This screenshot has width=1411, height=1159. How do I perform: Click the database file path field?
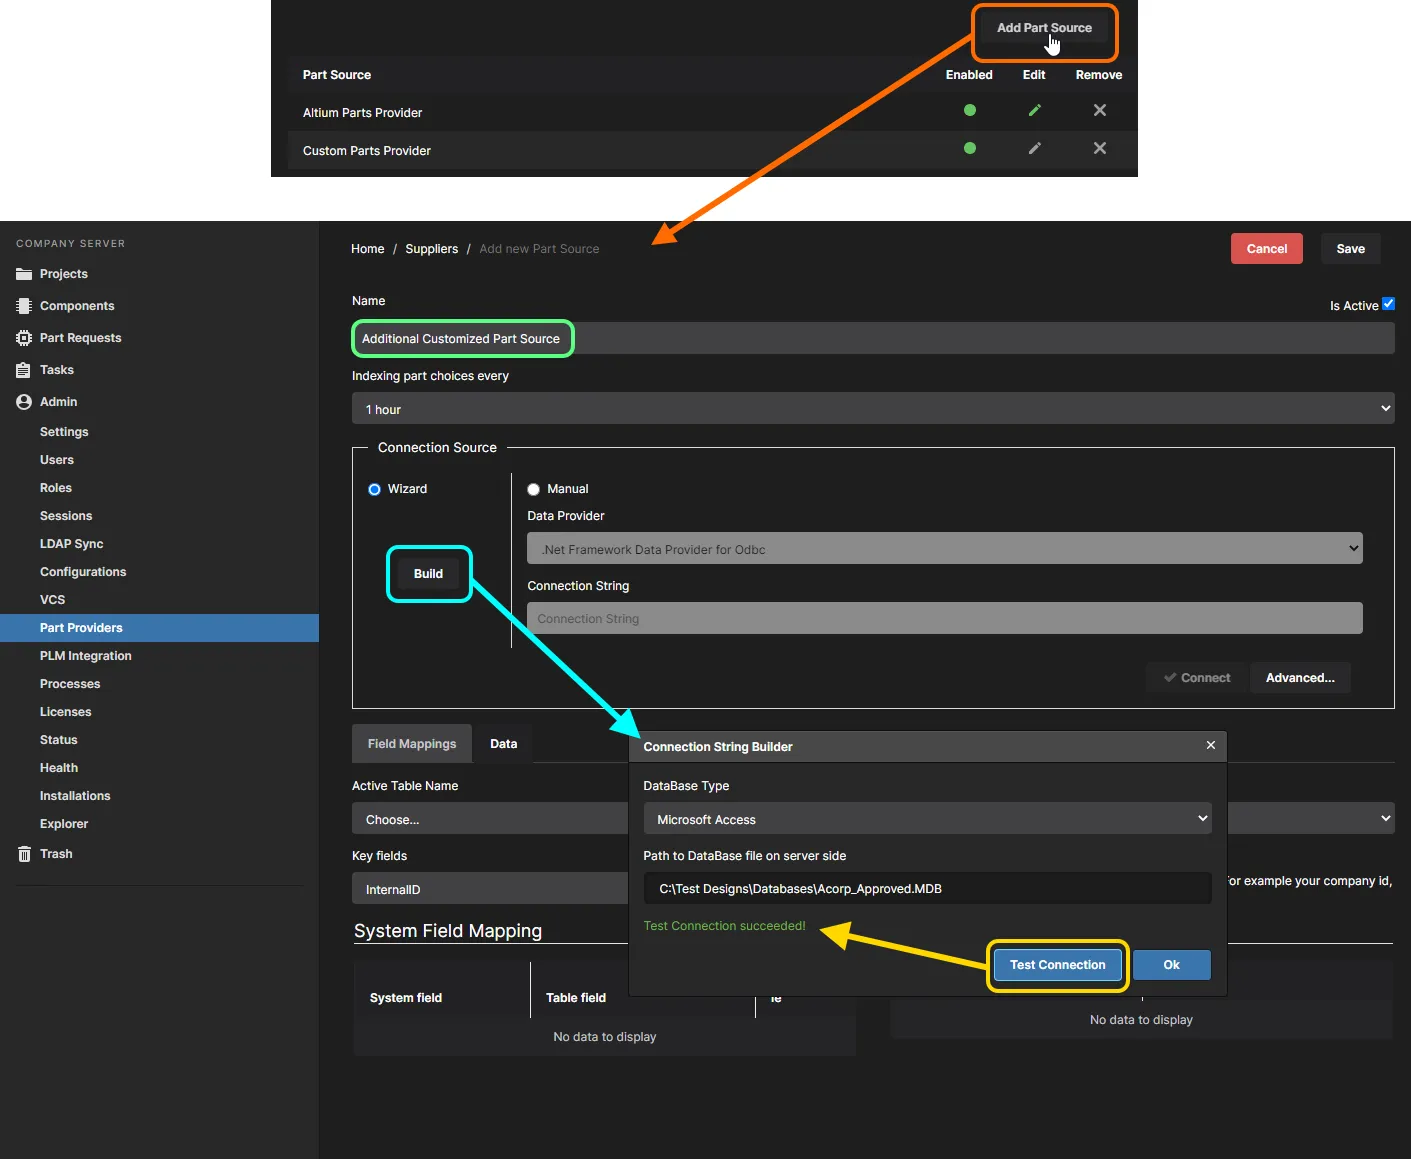point(927,888)
